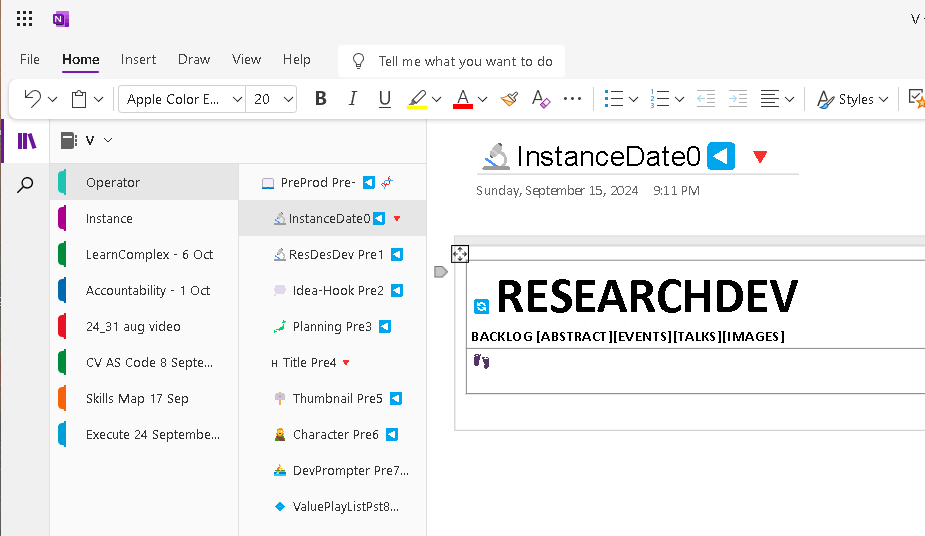Screen dimensions: 925x536
Task: Click the To Do tag checkbox icon
Action: click(916, 98)
